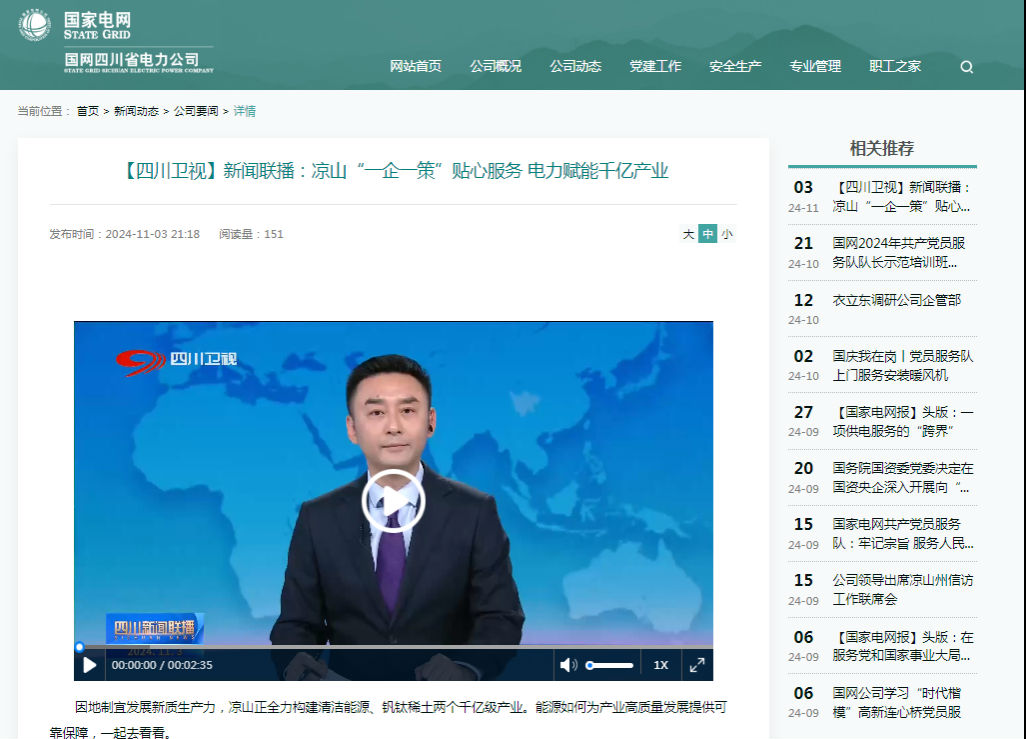
Task: Select medium font size option 中
Action: pyautogui.click(x=707, y=234)
